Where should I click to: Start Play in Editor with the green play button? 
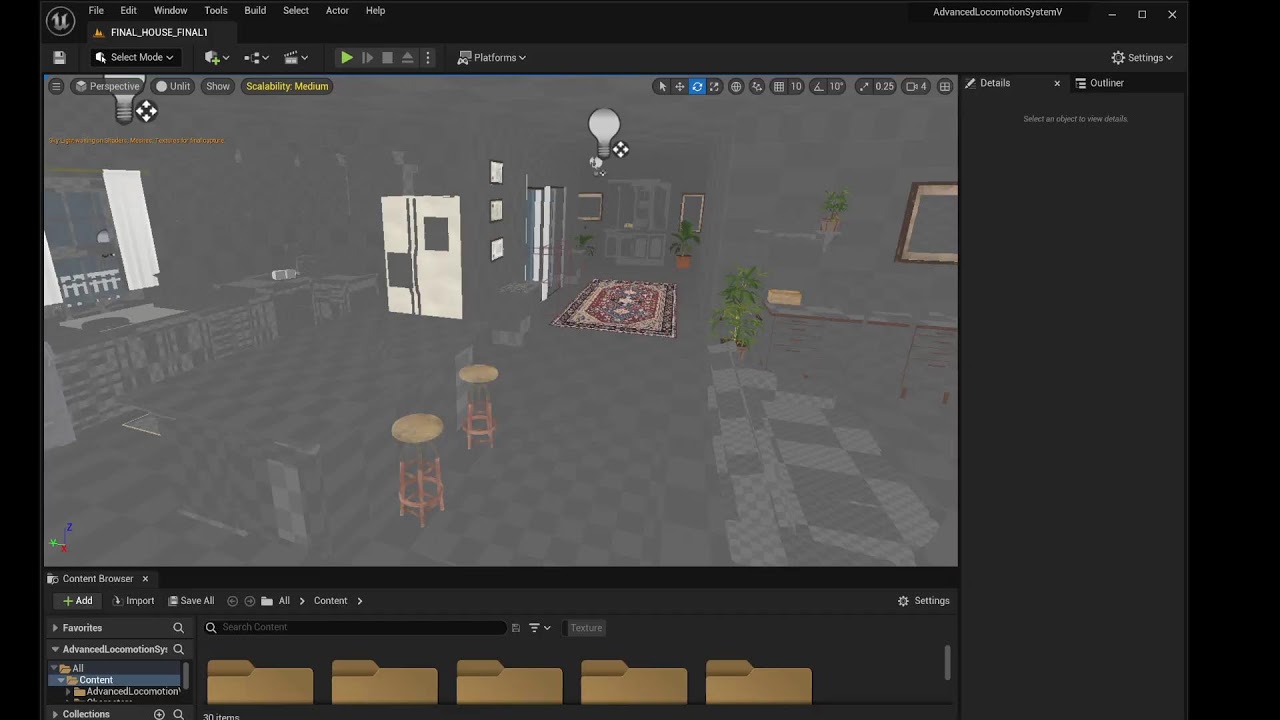pyautogui.click(x=346, y=58)
